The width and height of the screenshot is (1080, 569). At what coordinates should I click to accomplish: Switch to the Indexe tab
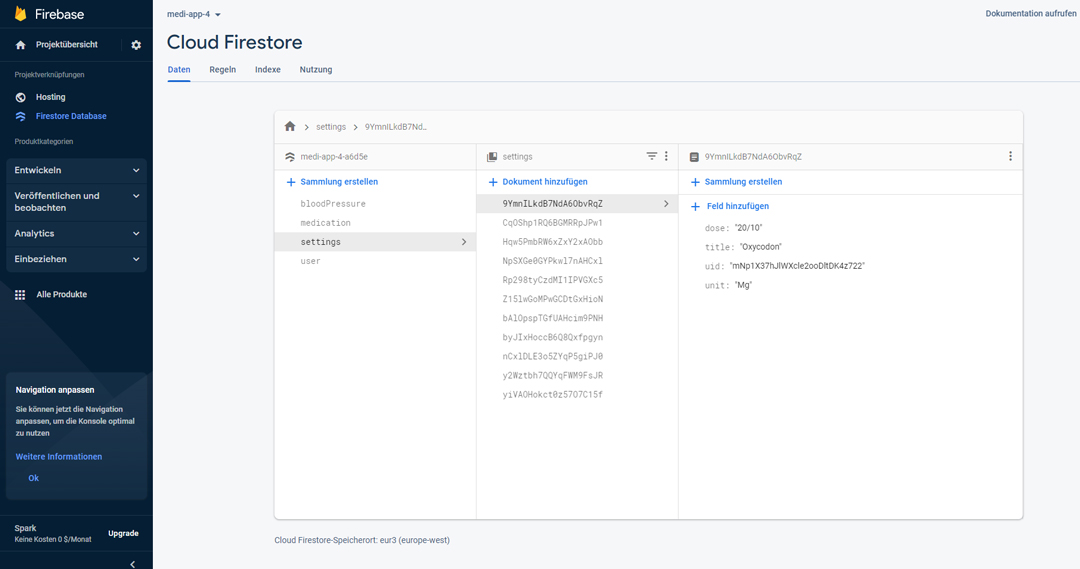267,70
